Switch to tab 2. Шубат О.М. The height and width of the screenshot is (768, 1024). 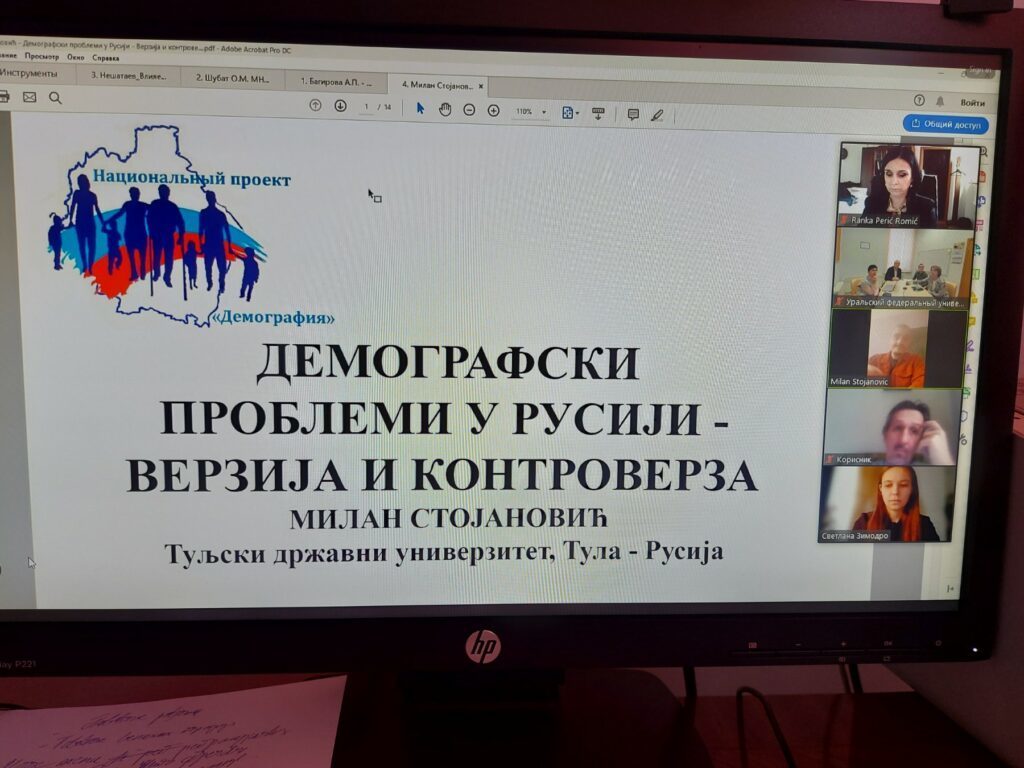232,77
